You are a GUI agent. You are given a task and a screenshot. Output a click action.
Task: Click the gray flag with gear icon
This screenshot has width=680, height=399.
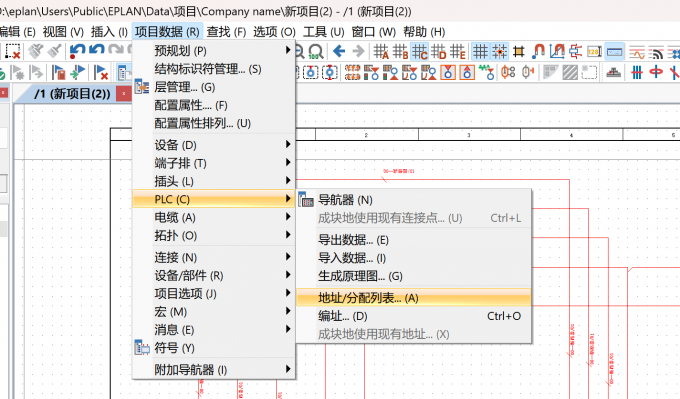pos(17,72)
